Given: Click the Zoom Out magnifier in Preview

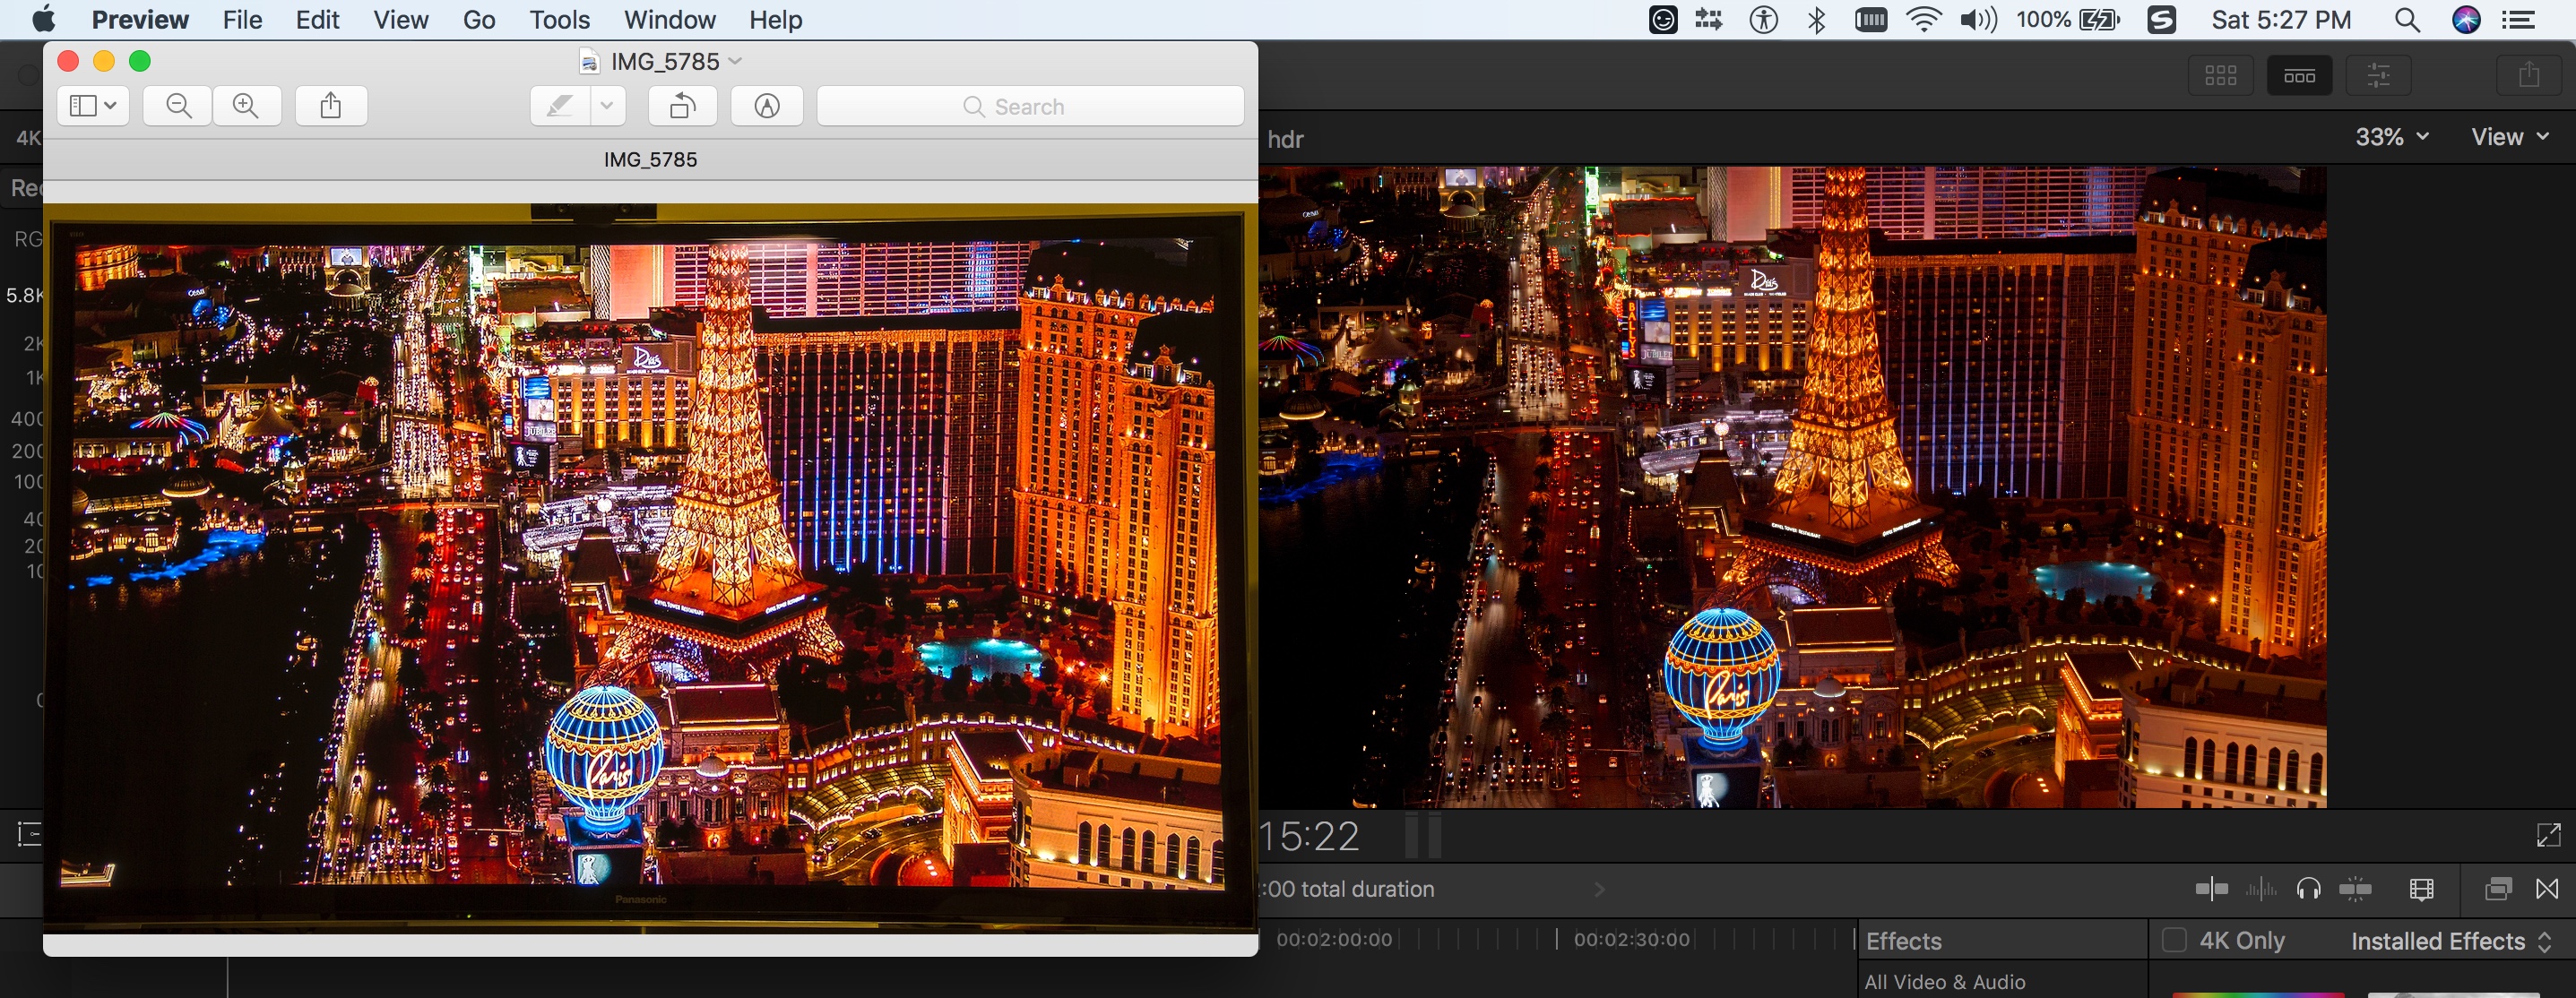Looking at the screenshot, I should click(178, 106).
